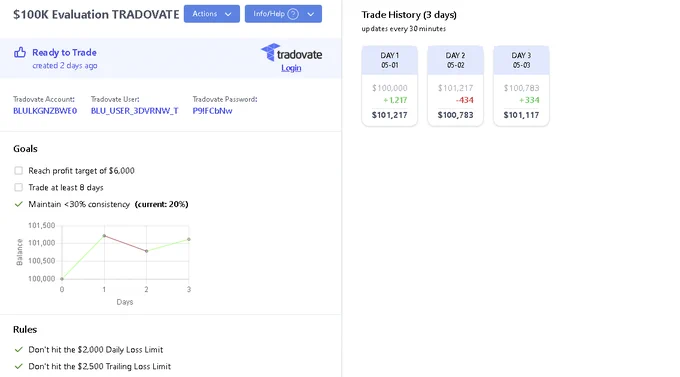Image resolution: width=680 pixels, height=377 pixels.
Task: Click the day 0 starting point on chart
Action: [62, 279]
